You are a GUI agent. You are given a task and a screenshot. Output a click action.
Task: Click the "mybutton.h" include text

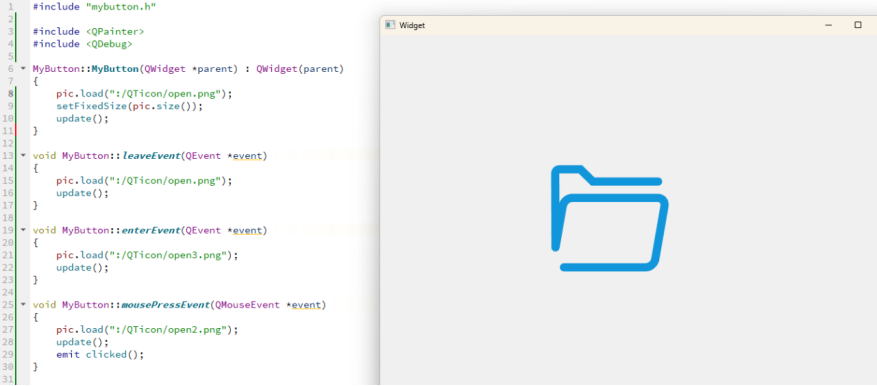[x=122, y=7]
